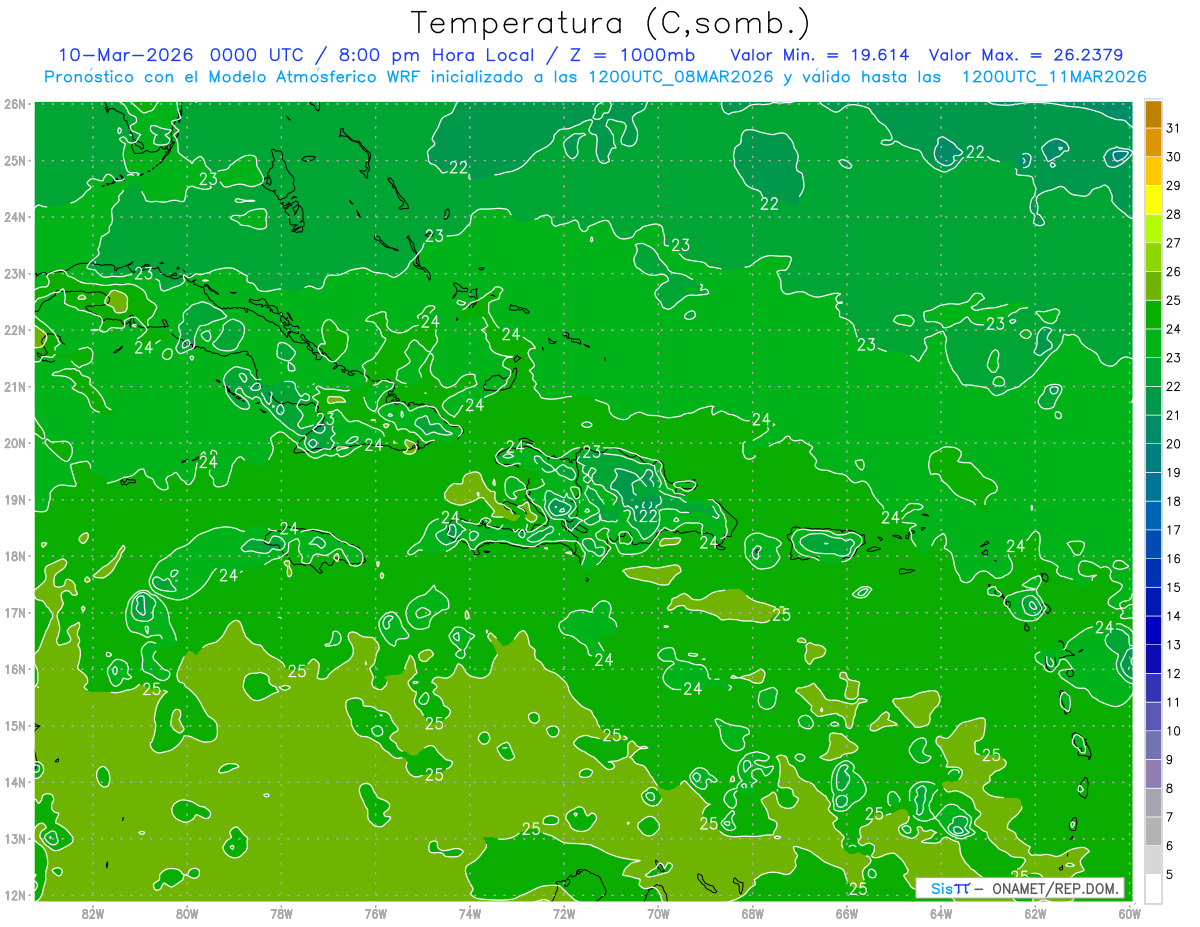1200x927 pixels.
Task: Click the colorbar label "15"
Action: tap(1173, 587)
